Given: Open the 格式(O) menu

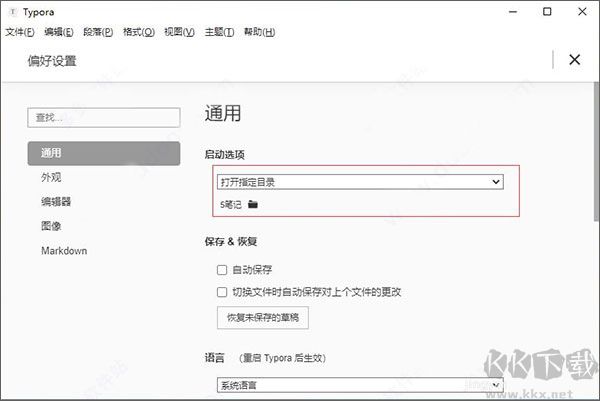Looking at the screenshot, I should (139, 32).
